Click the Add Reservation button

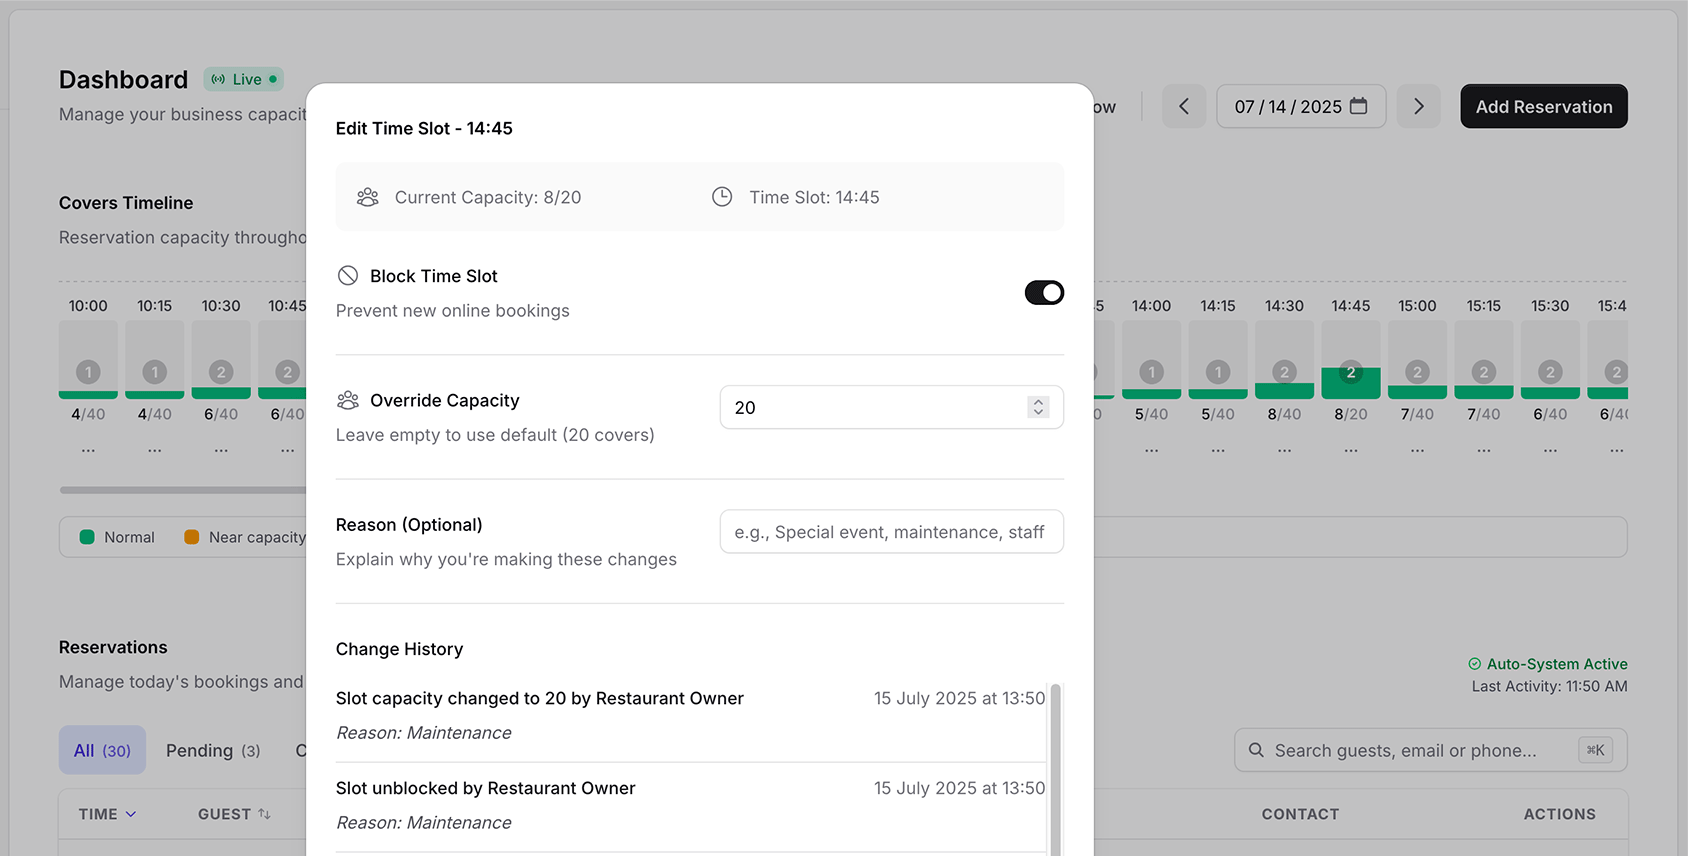[x=1544, y=107]
